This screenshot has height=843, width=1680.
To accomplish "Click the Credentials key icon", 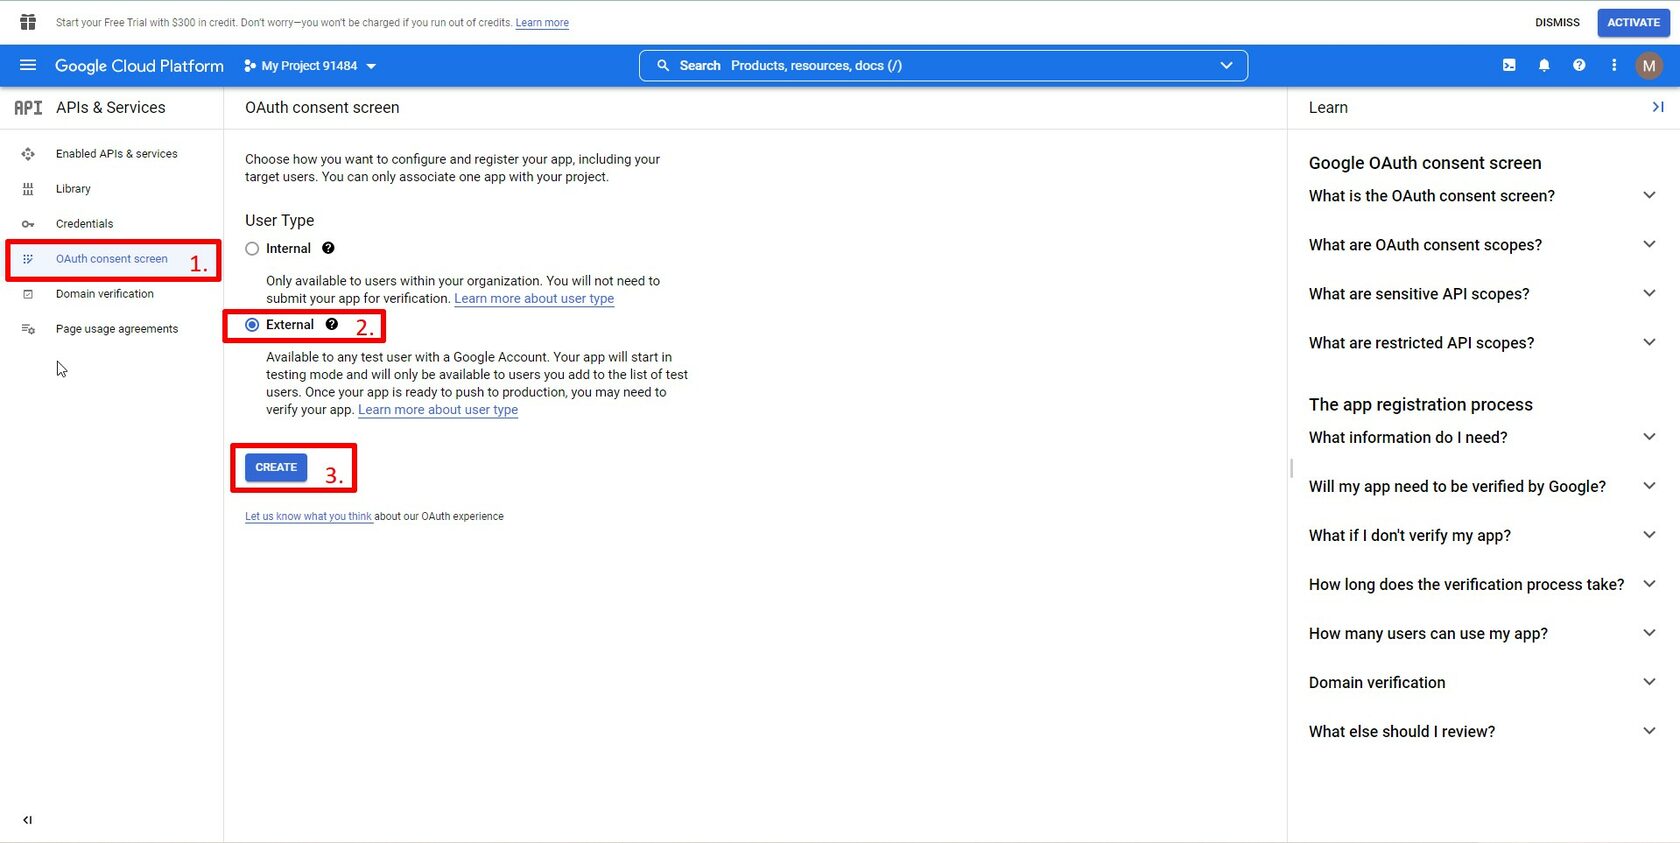I will [28, 224].
